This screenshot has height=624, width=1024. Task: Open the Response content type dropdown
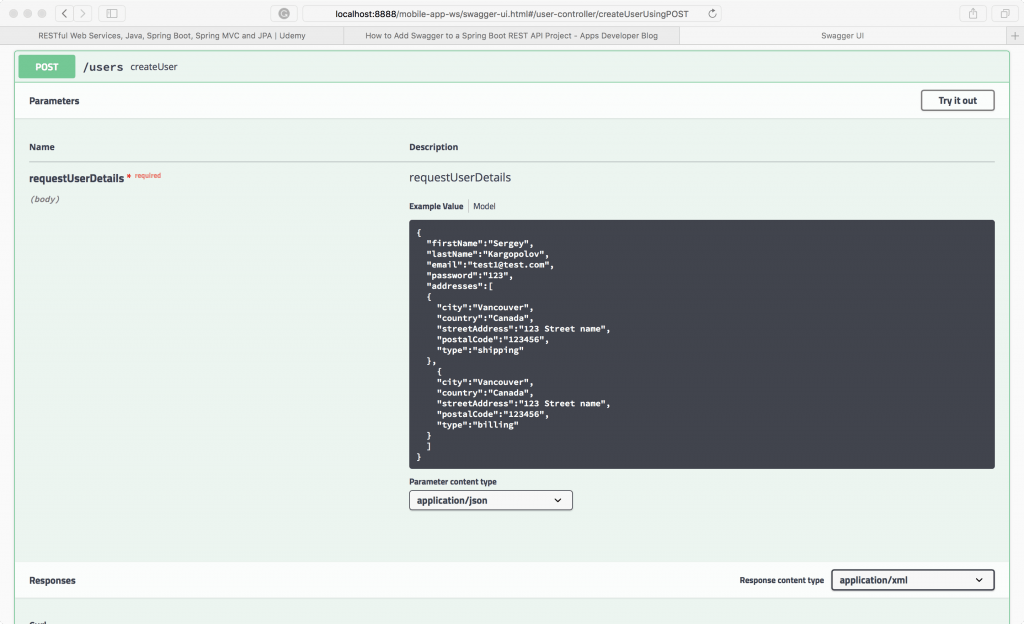[x=912, y=580]
